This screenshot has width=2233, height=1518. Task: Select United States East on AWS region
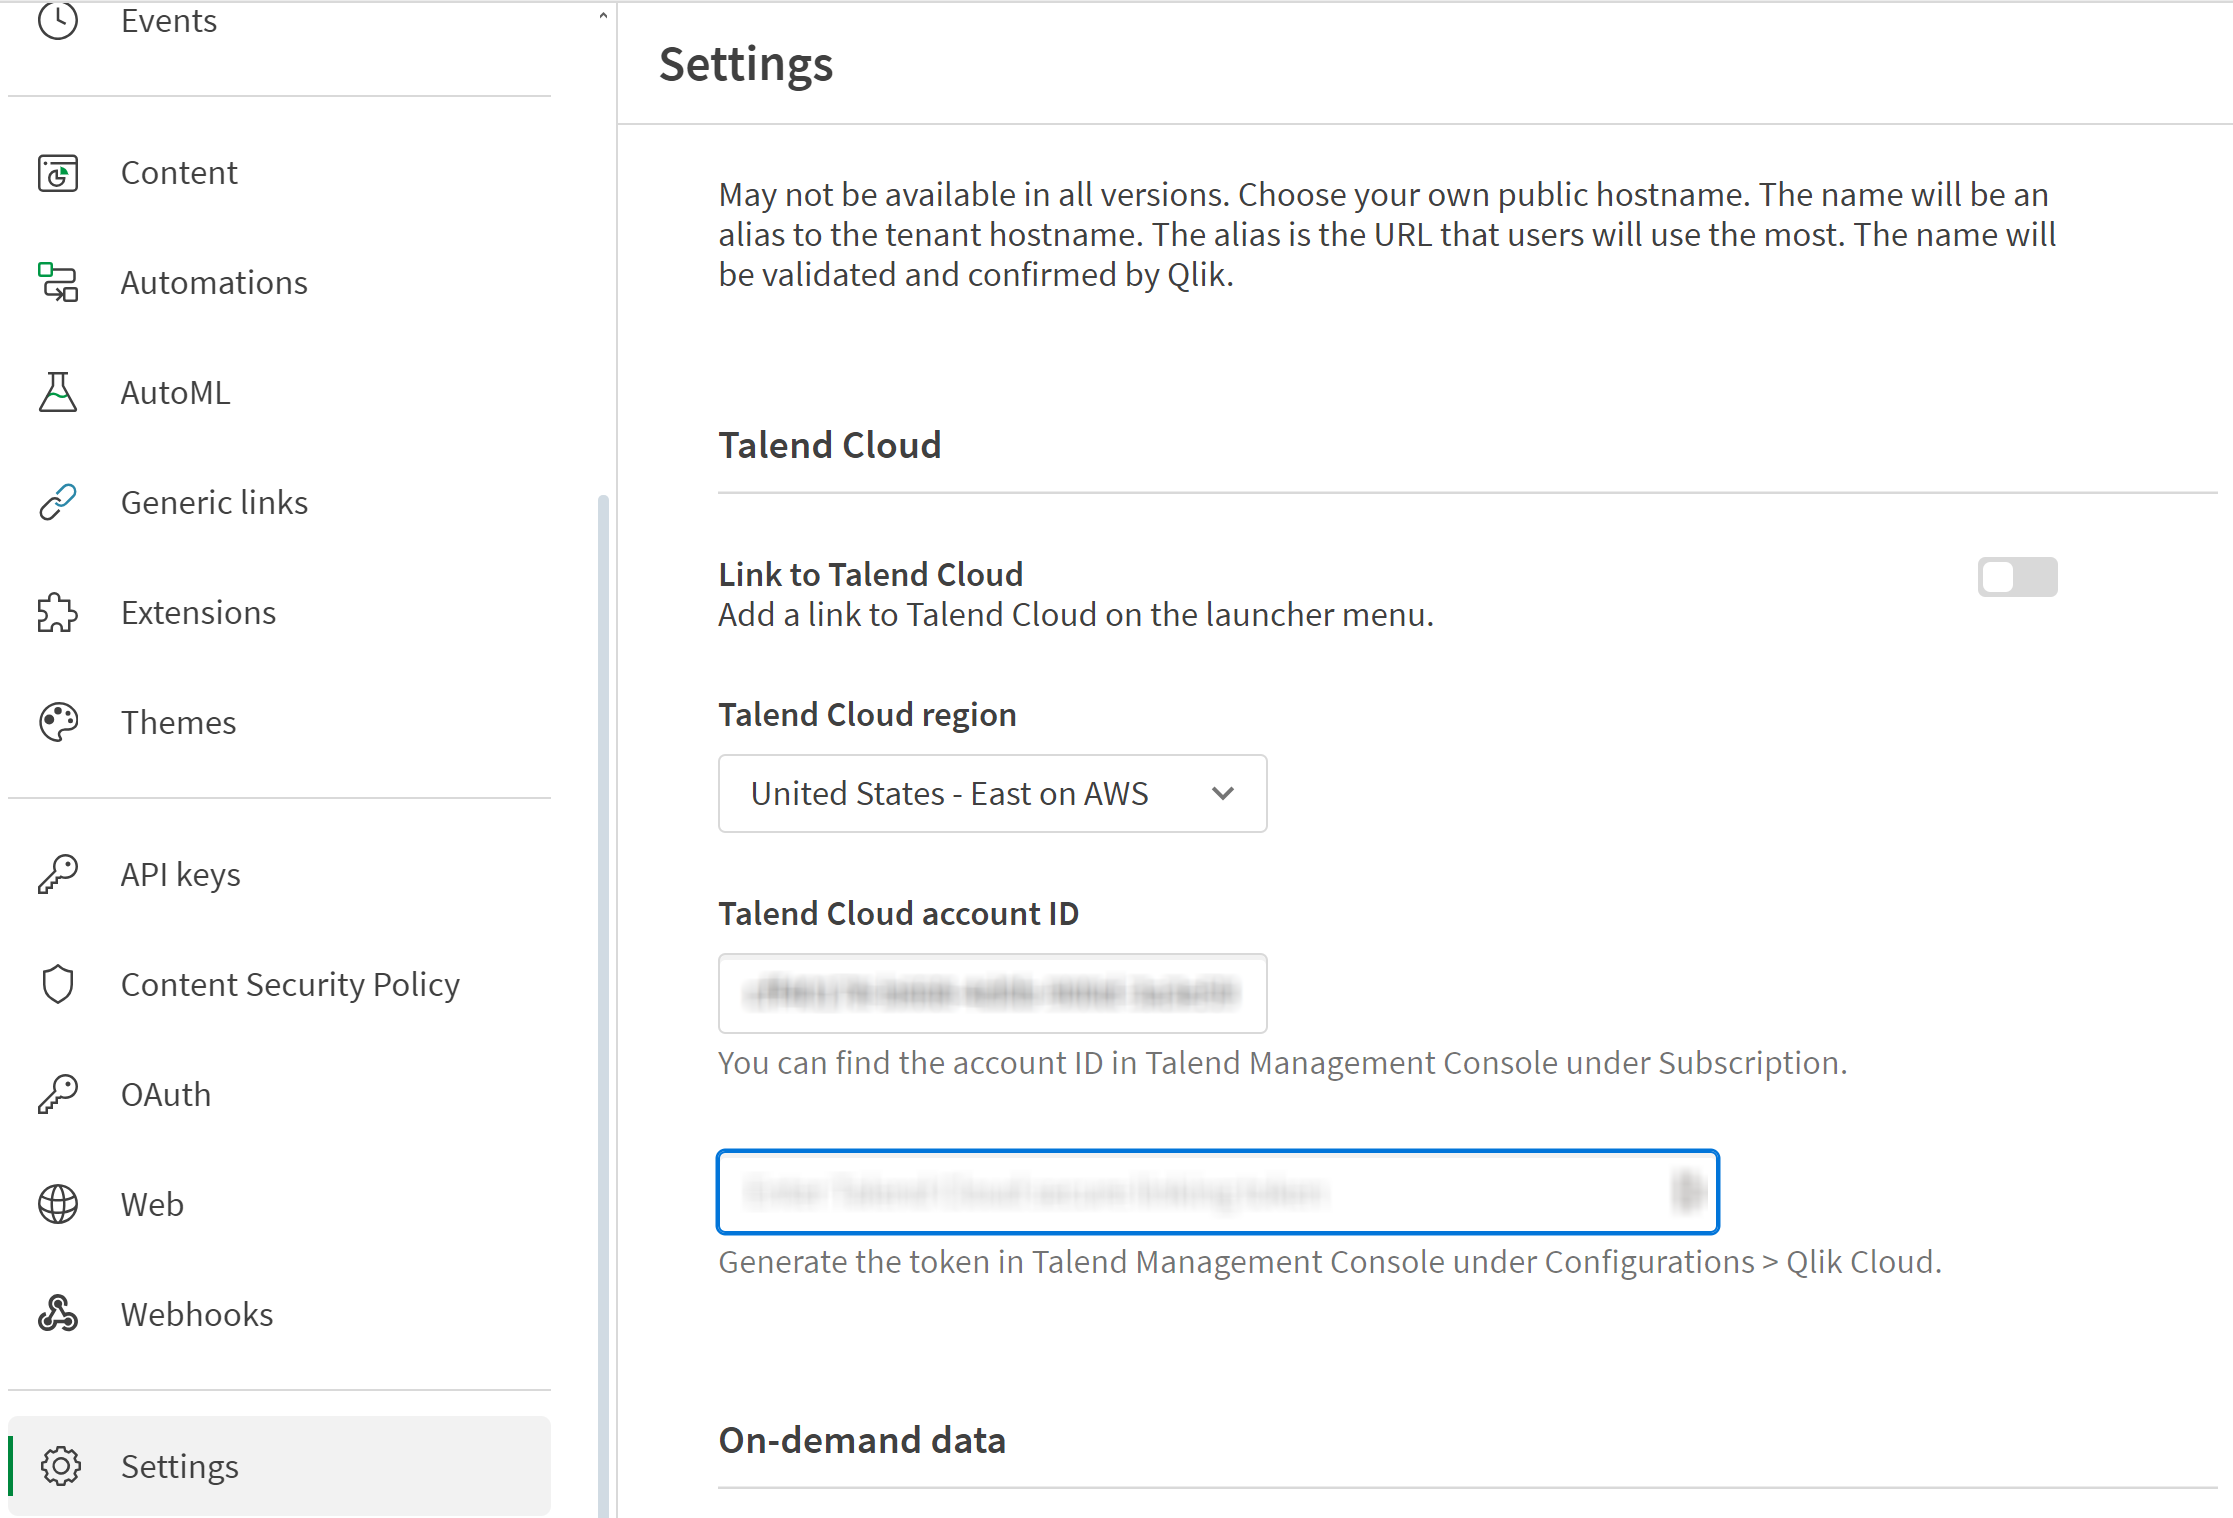[993, 793]
